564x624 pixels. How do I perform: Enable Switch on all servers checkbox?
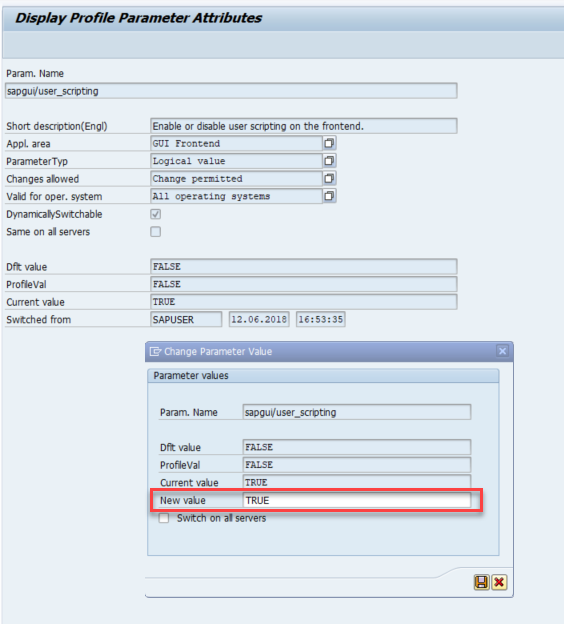[x=164, y=518]
